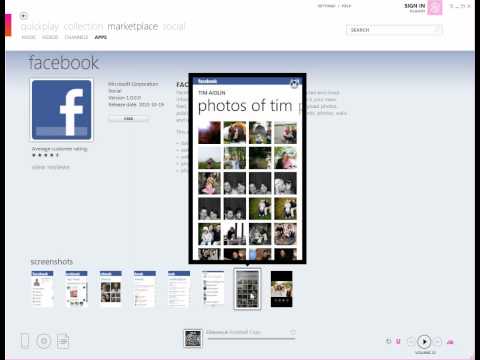Click the pink profile avatar tile

click(x=435, y=7)
